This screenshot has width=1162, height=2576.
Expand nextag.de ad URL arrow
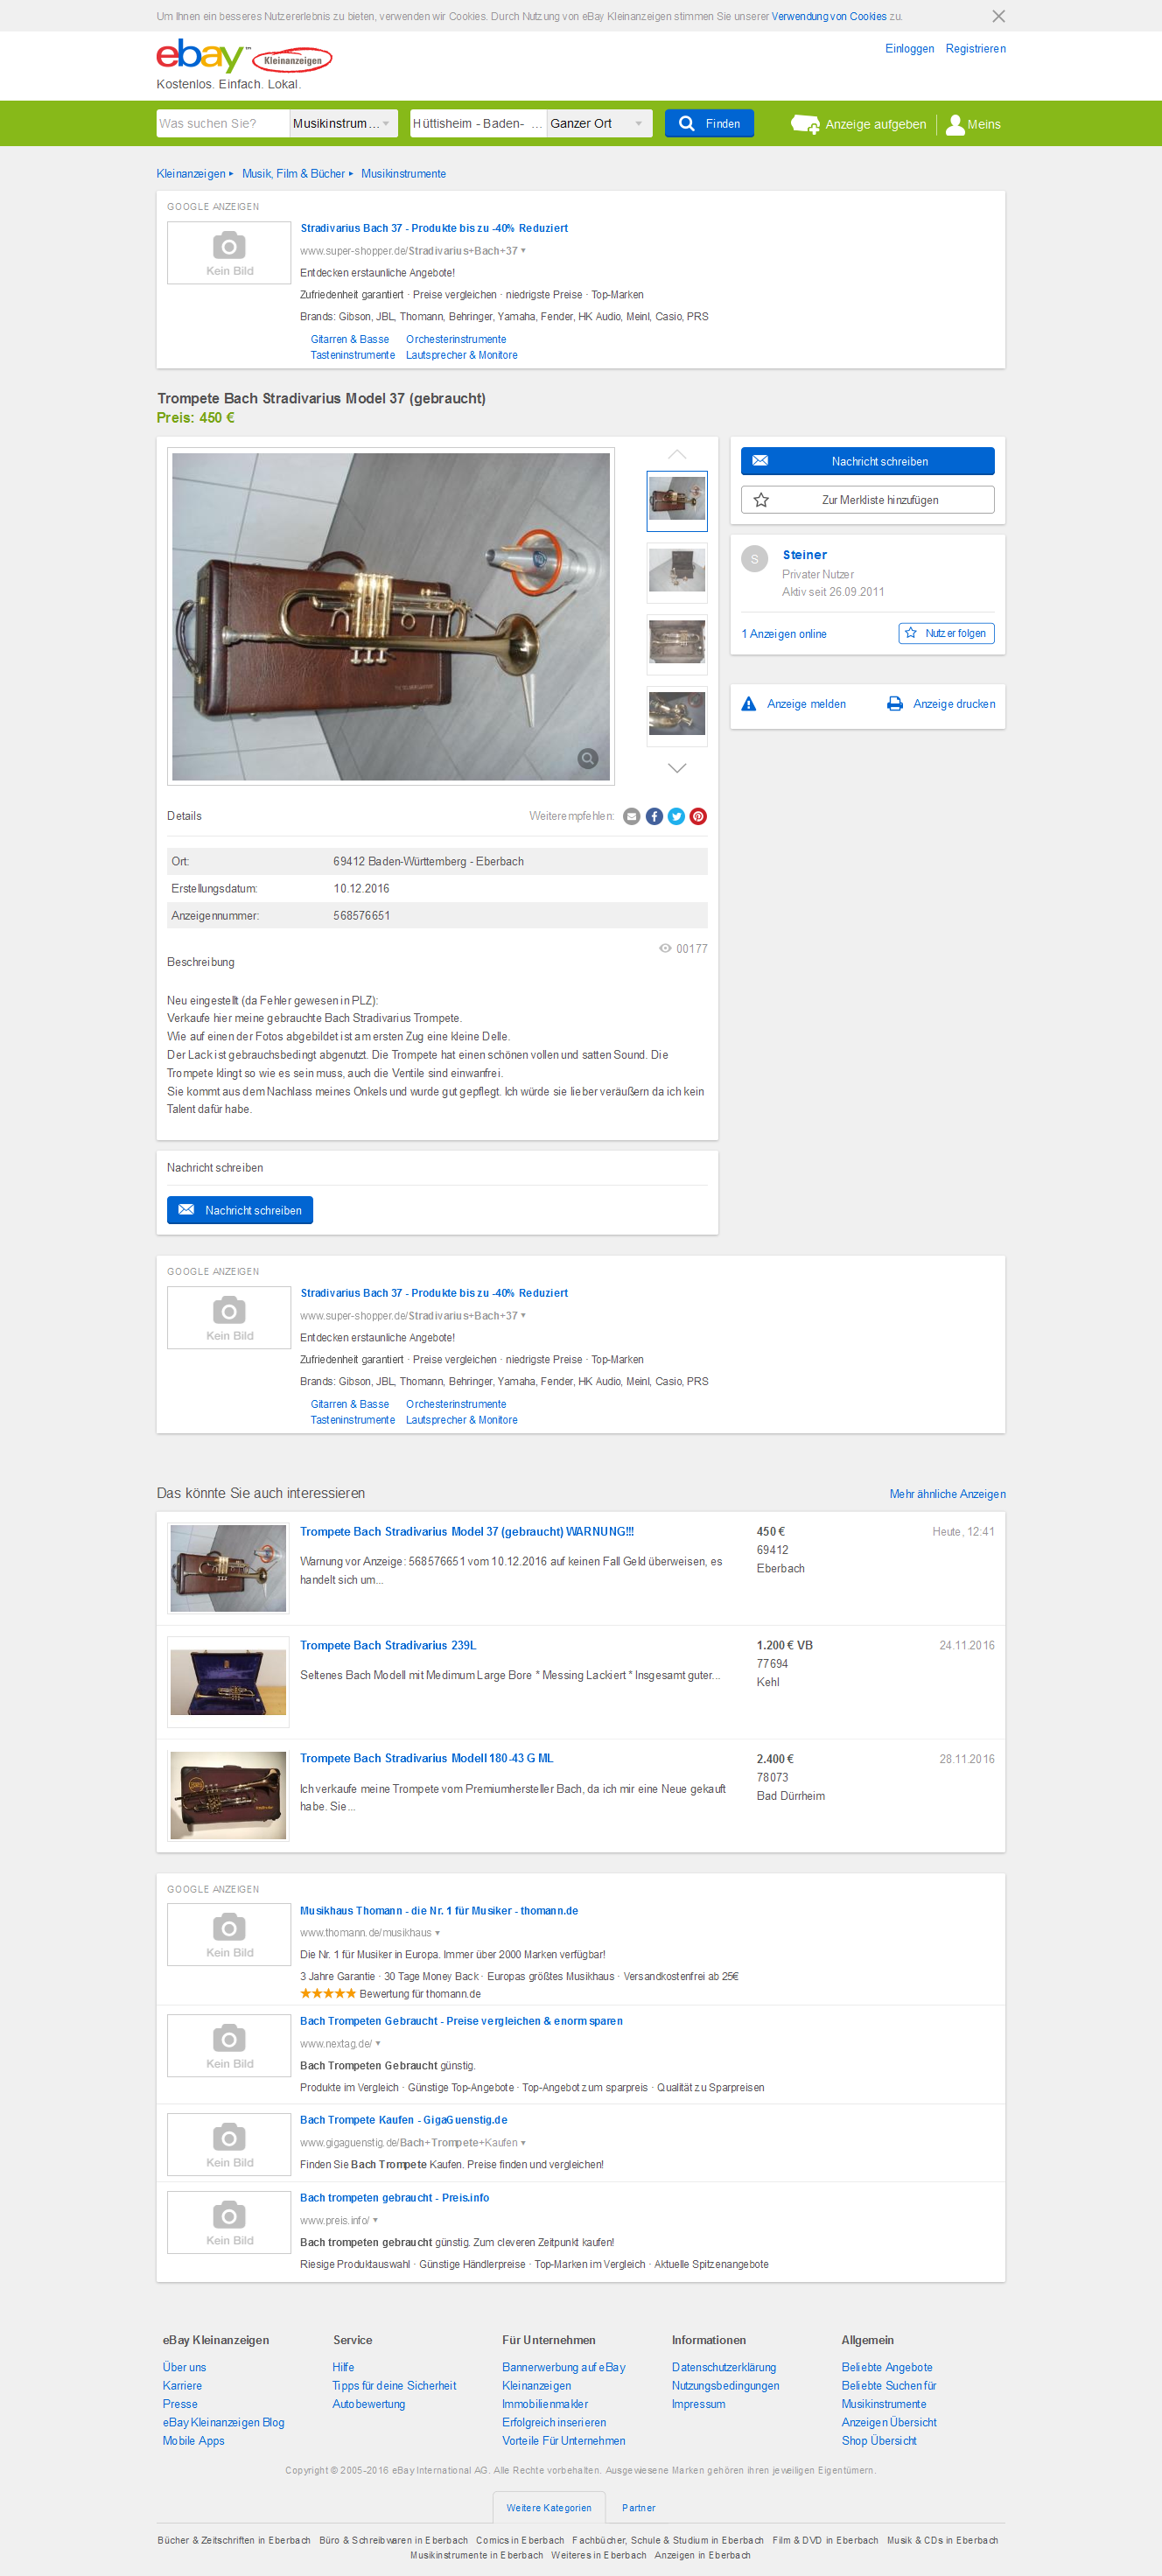[x=378, y=2043]
